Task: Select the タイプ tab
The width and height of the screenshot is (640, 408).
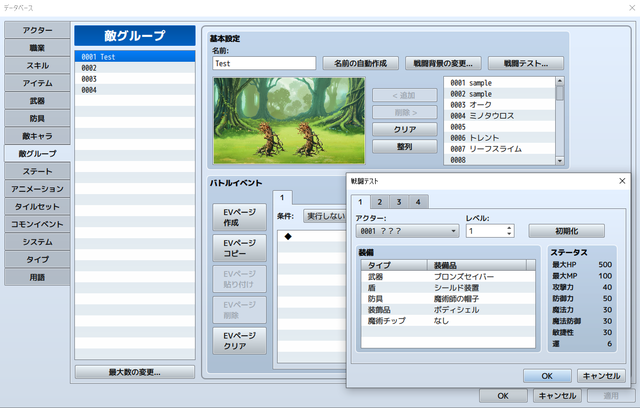Action: click(x=37, y=259)
